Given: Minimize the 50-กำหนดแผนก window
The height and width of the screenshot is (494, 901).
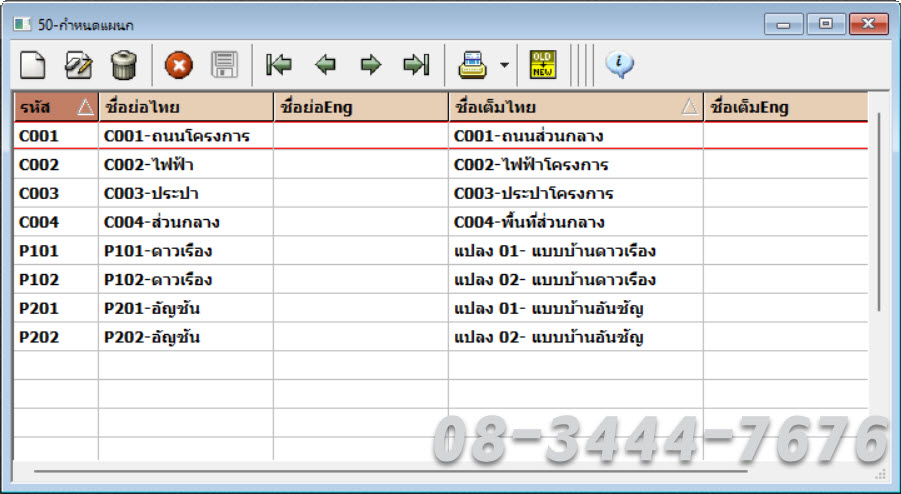Looking at the screenshot, I should click(x=783, y=24).
